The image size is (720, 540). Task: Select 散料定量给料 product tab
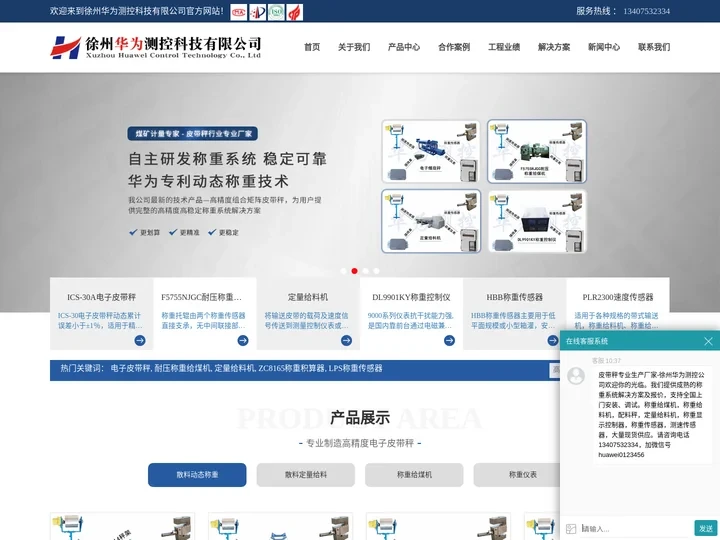click(x=306, y=475)
